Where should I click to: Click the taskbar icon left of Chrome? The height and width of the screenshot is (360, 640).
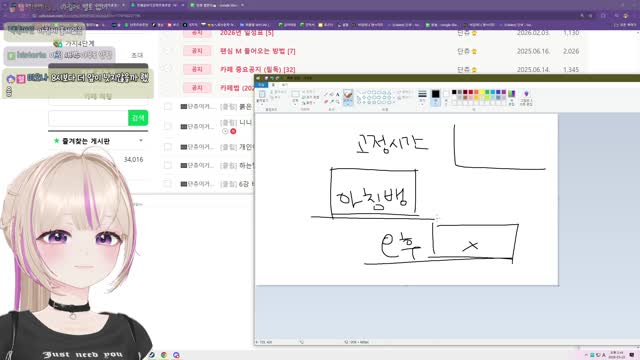[152, 355]
